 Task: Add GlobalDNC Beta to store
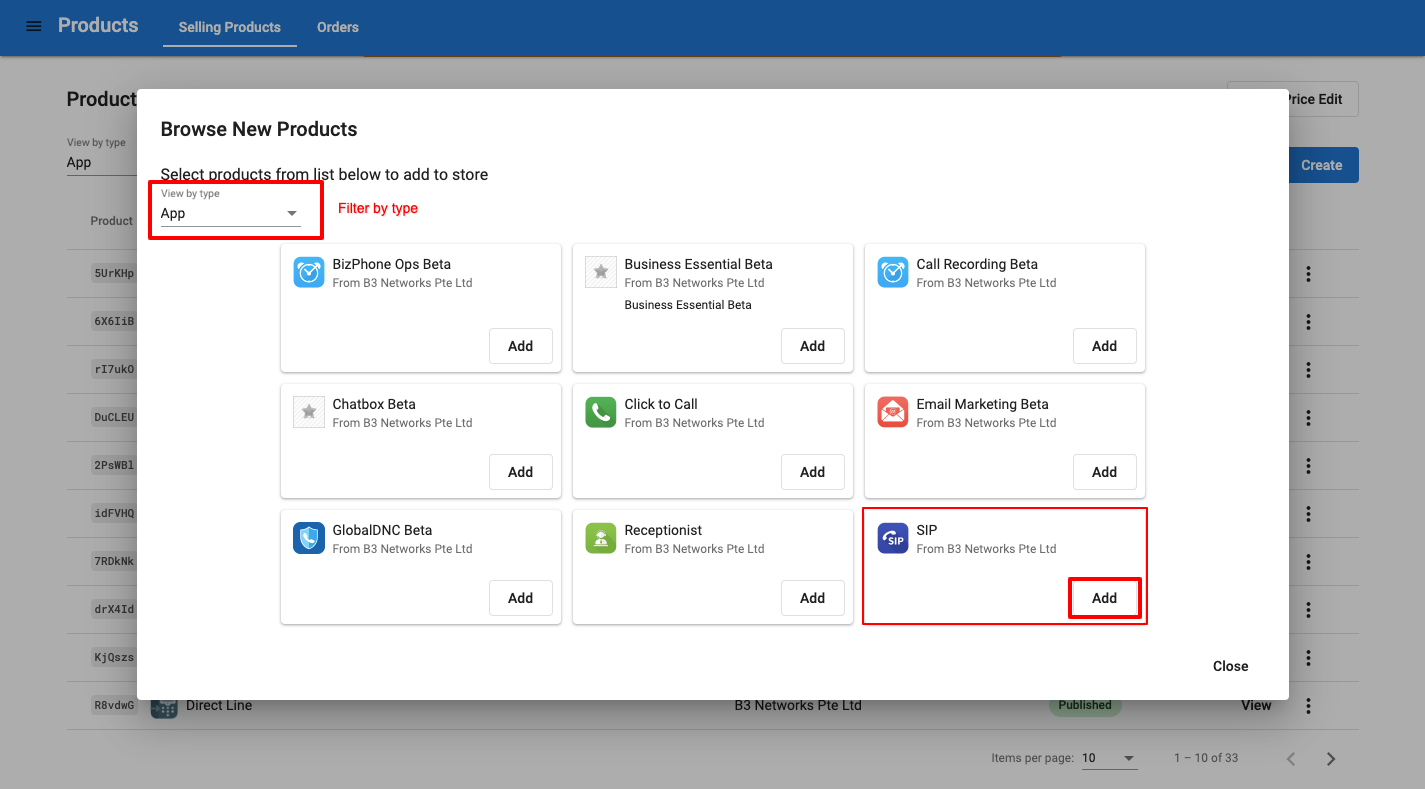click(x=521, y=598)
